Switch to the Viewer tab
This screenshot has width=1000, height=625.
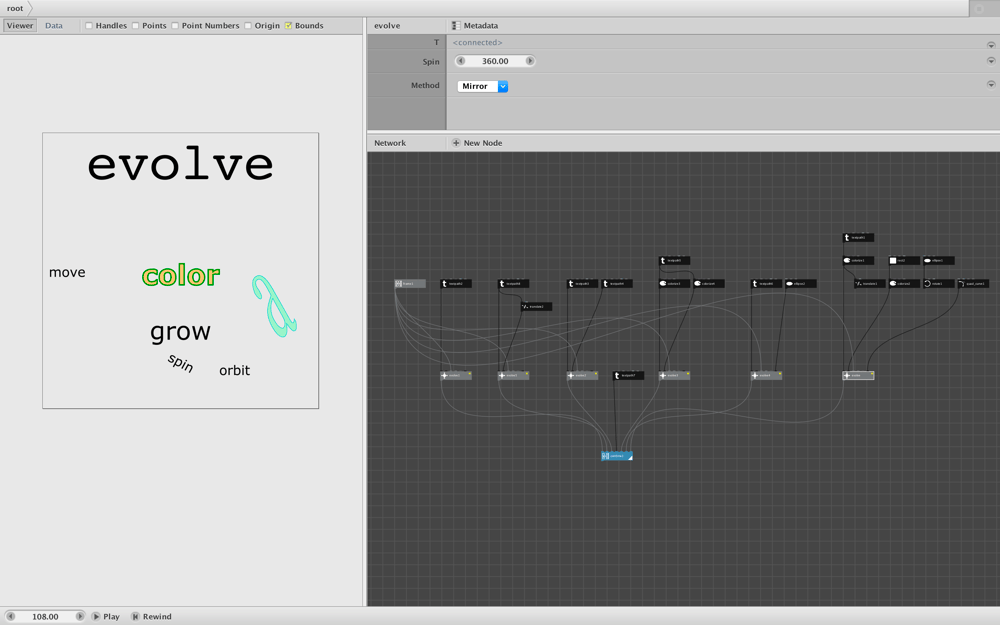pyautogui.click(x=20, y=26)
